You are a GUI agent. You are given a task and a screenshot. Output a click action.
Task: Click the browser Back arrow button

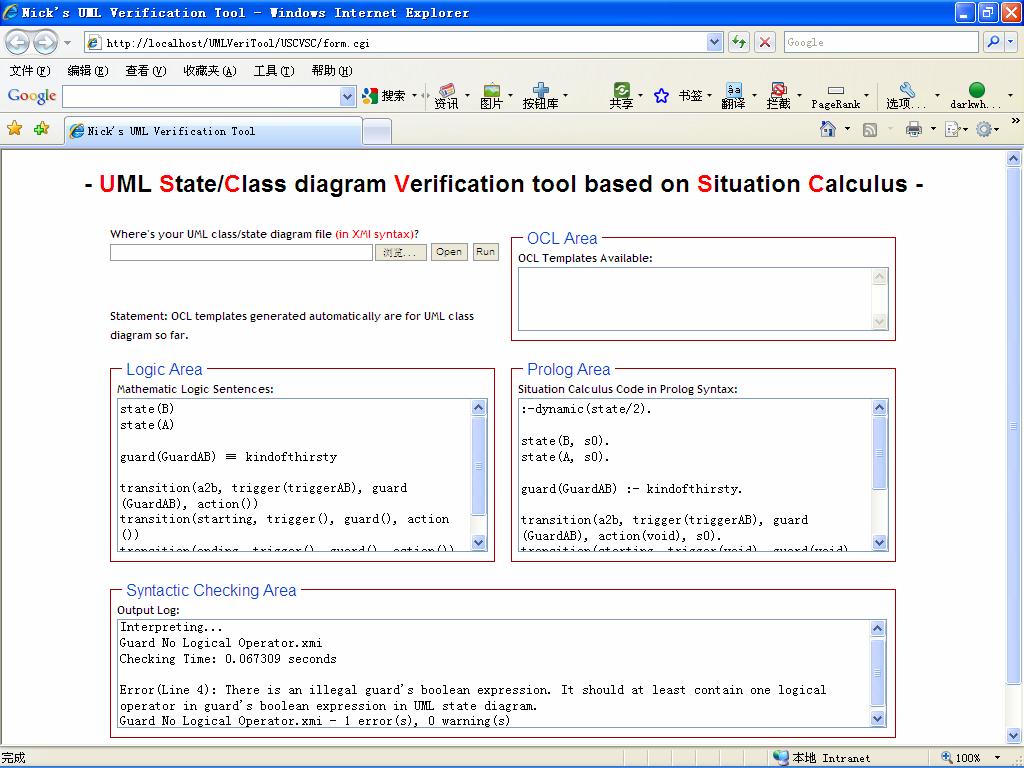[18, 43]
